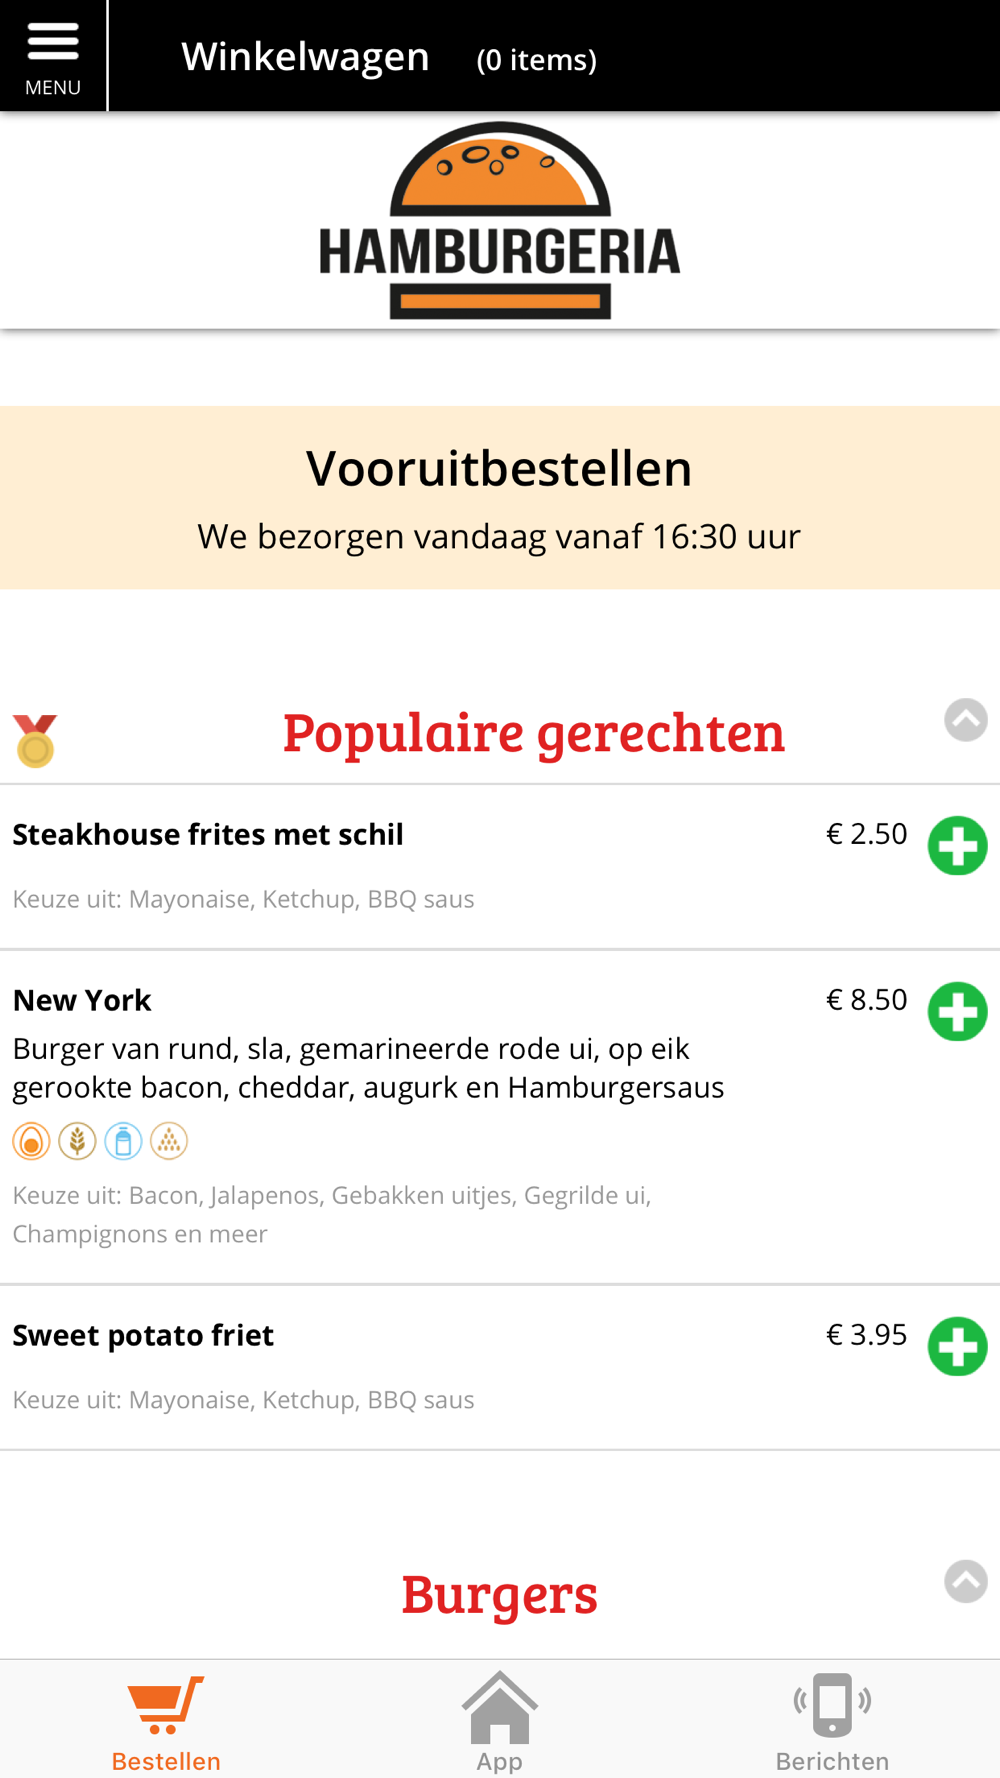1000x1778 pixels.
Task: Click the Burgers category heading
Action: click(x=500, y=1594)
